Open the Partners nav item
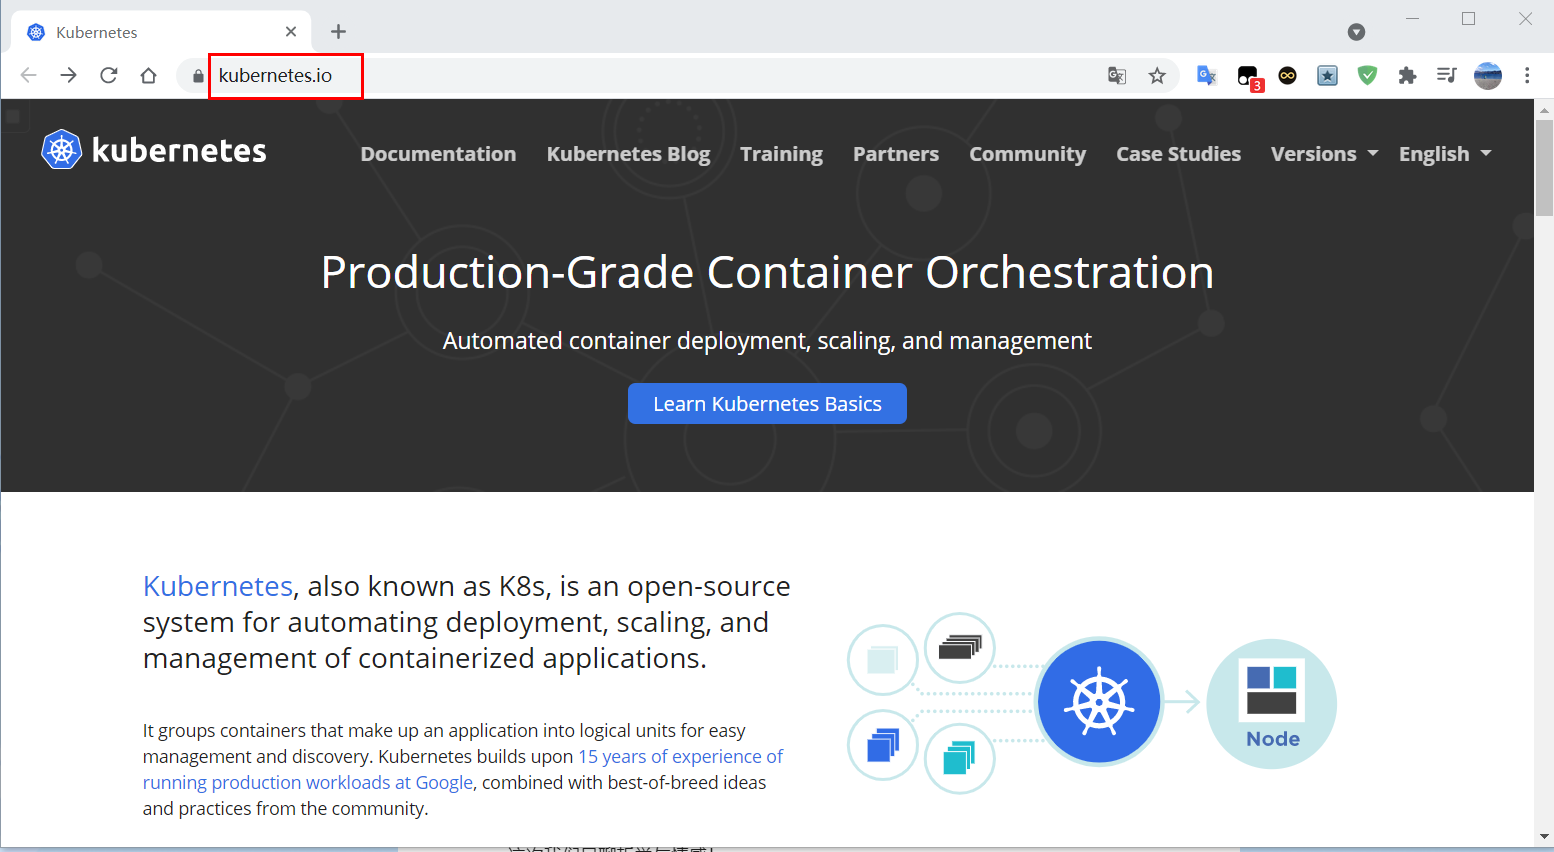Screen dimensions: 1554x852 click(x=896, y=154)
